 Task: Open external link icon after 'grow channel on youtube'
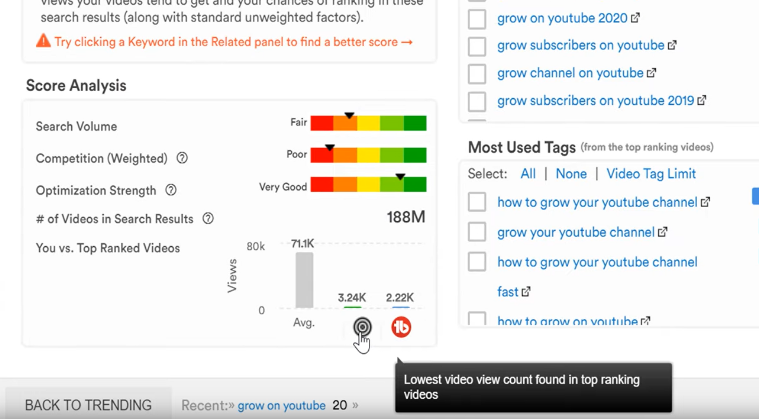652,73
